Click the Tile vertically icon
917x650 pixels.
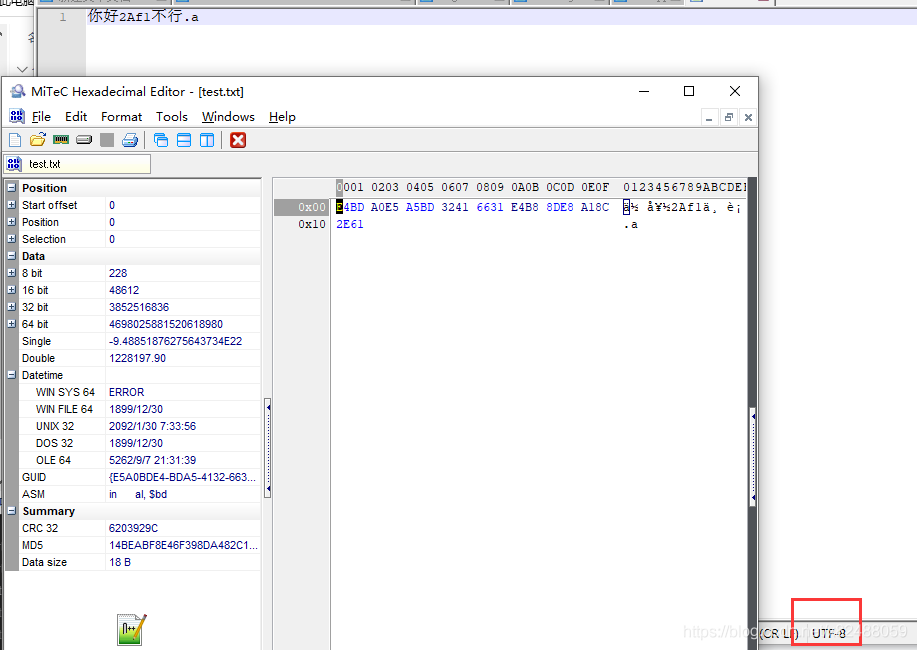(207, 140)
